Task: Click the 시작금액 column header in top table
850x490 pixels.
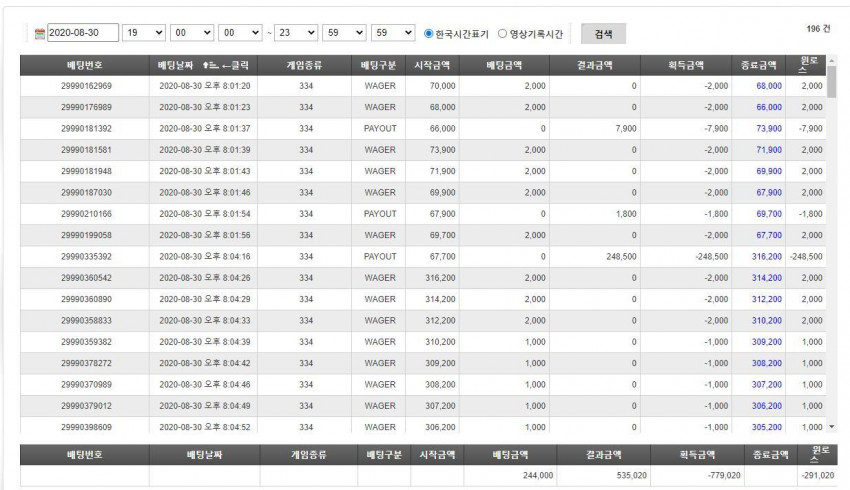Action: 432,66
